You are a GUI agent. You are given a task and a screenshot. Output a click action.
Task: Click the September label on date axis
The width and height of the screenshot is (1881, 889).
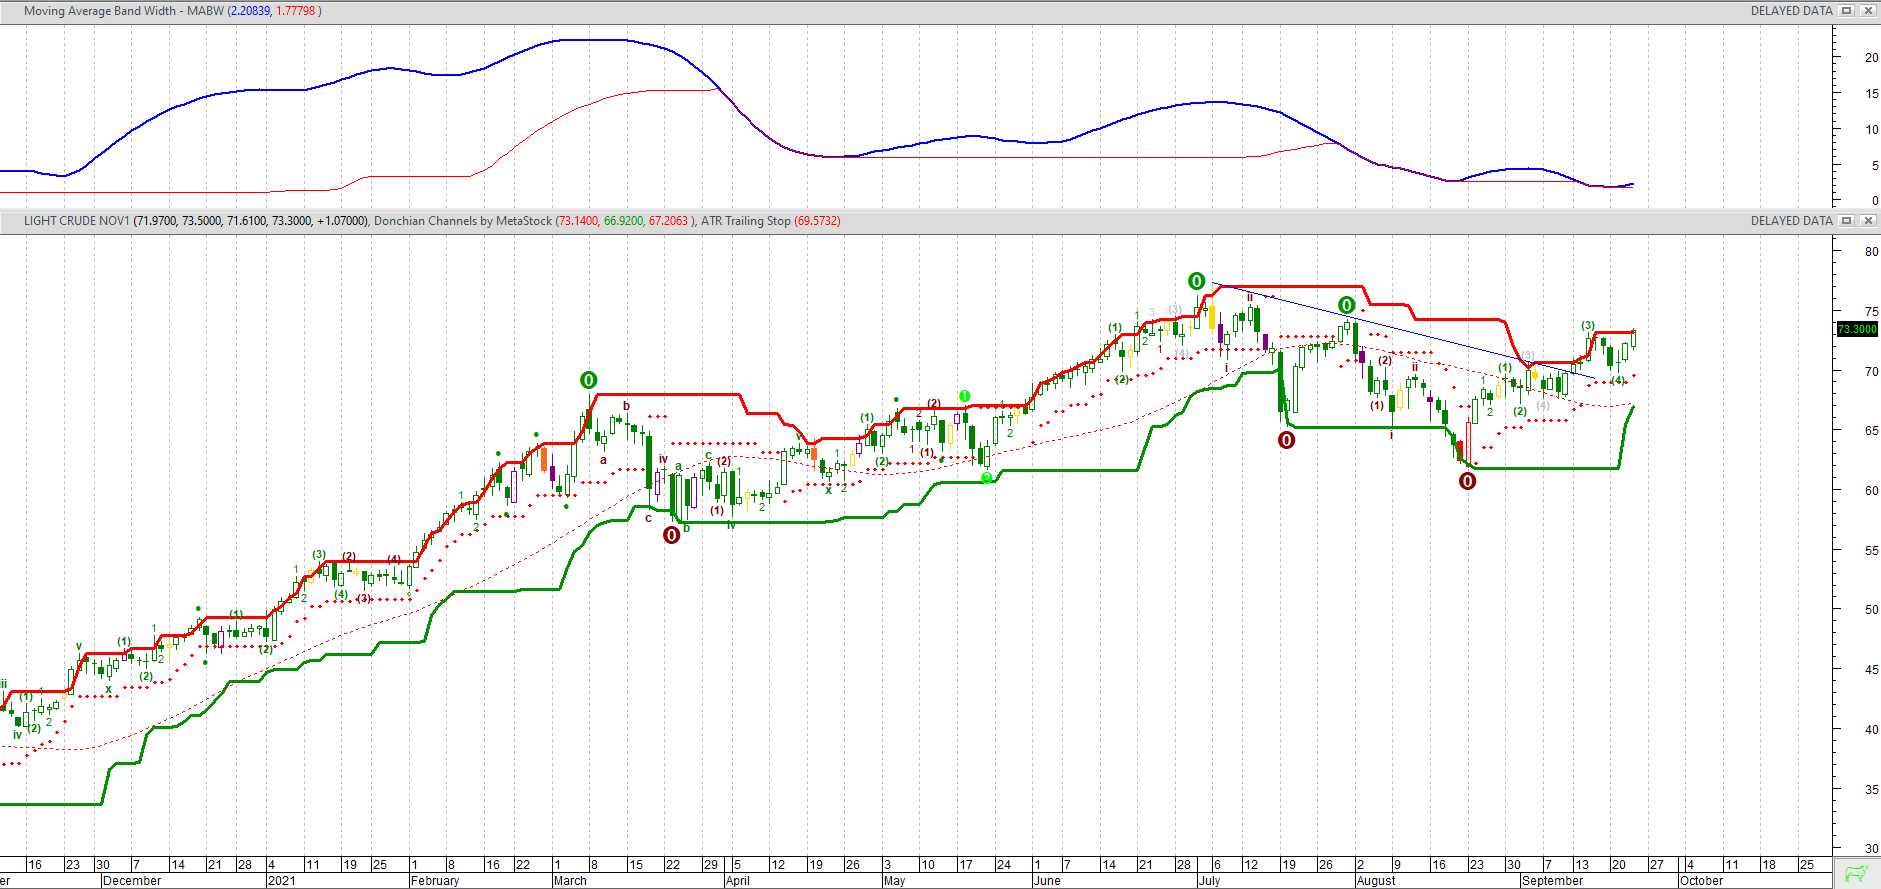[1552, 881]
